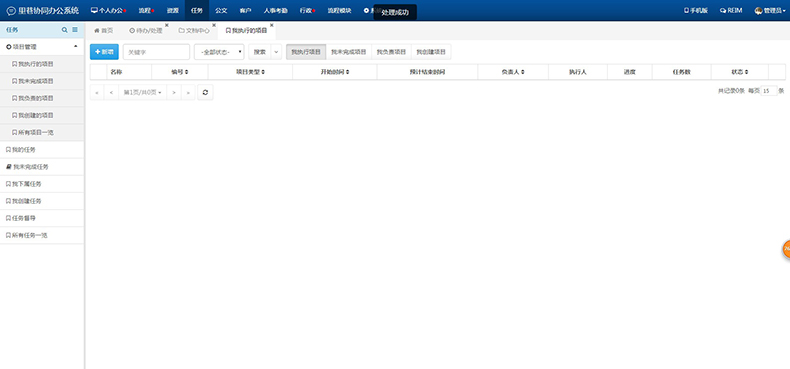Click the refresh icon beside the pagination
This screenshot has width=790, height=369.
tap(205, 93)
